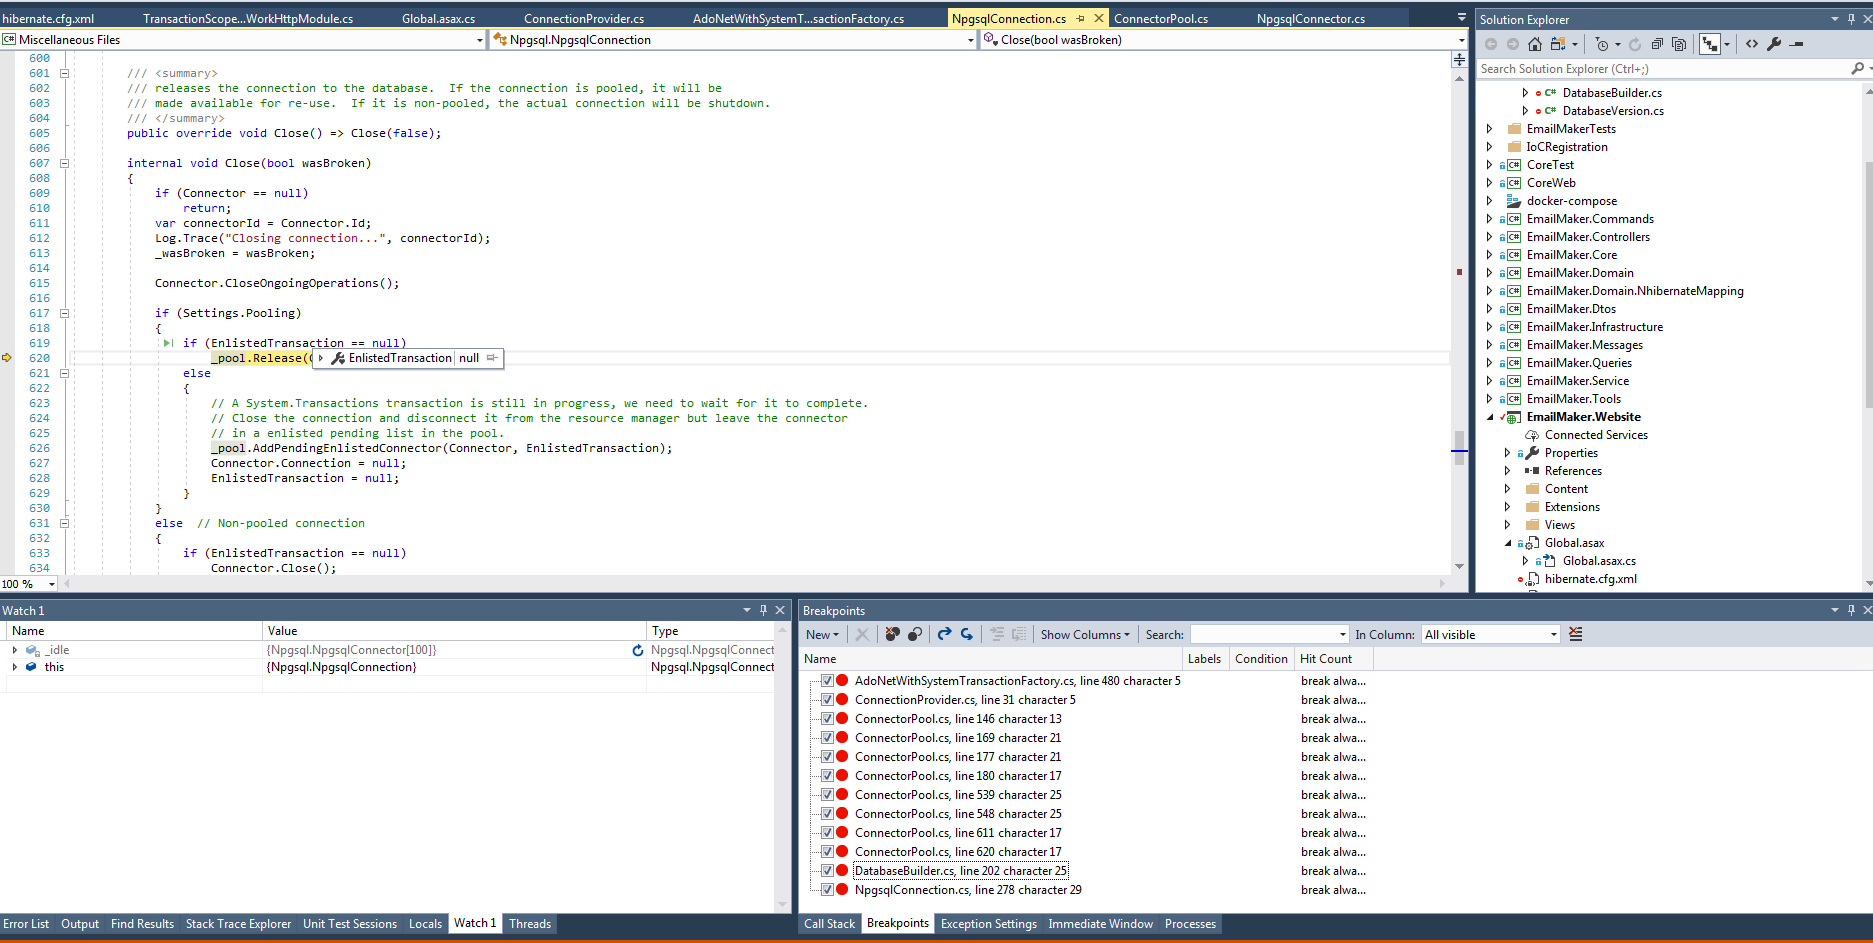The image size is (1873, 943).
Task: Open the Immediate Window tab
Action: tap(1100, 924)
